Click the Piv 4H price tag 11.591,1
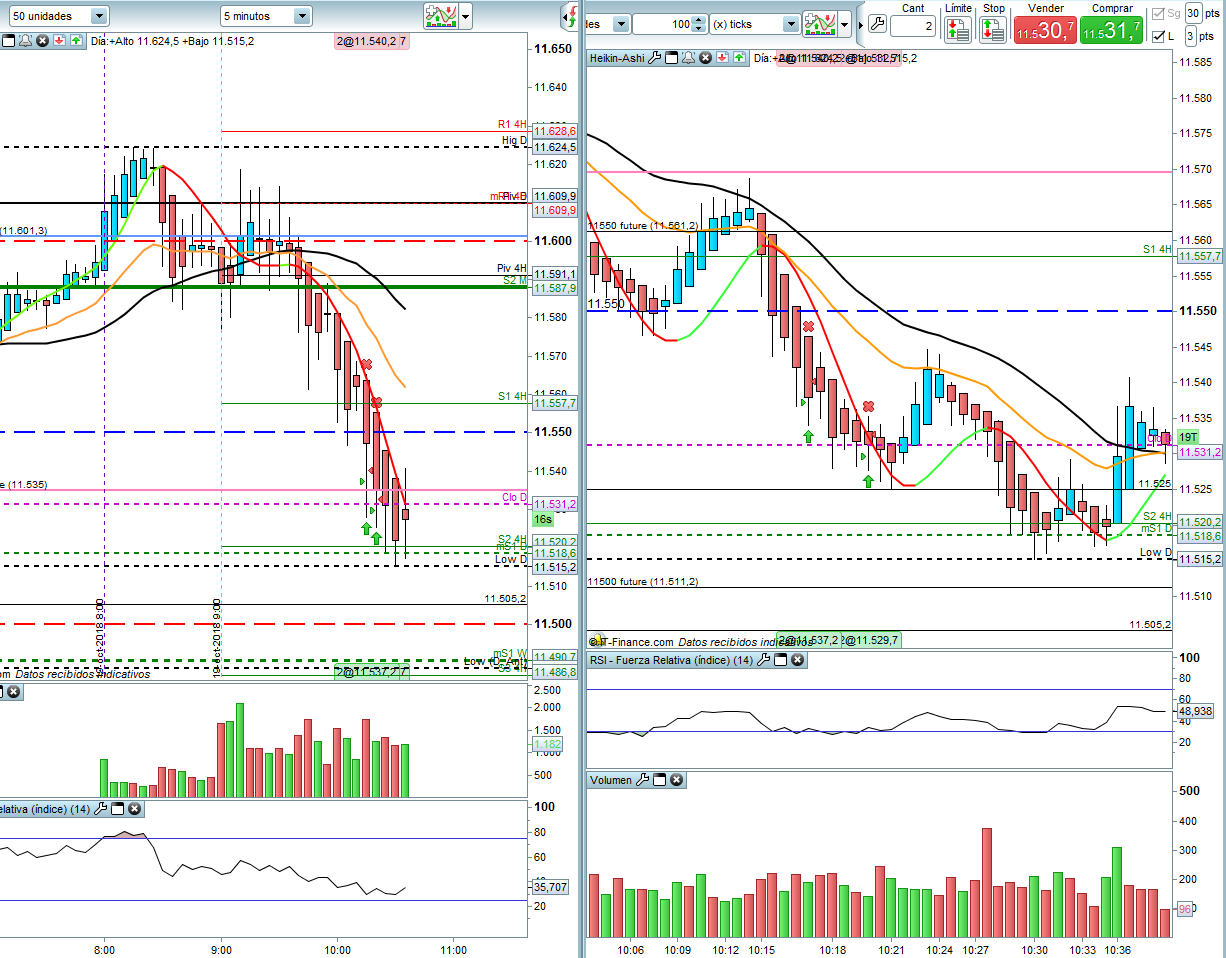 tap(554, 274)
